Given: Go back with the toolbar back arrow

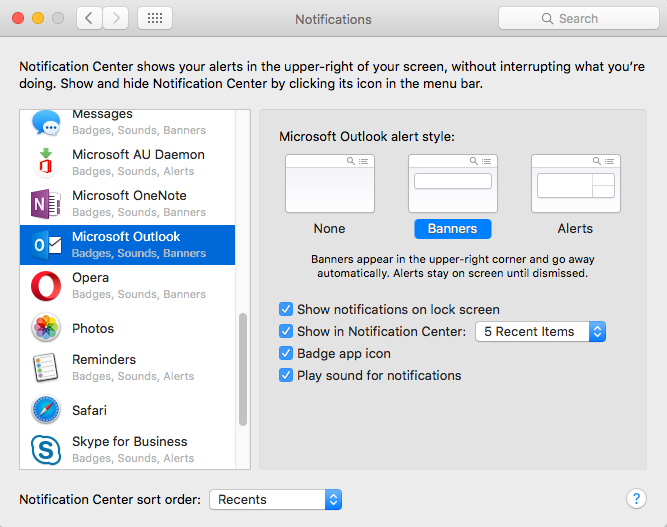Looking at the screenshot, I should click(x=89, y=18).
